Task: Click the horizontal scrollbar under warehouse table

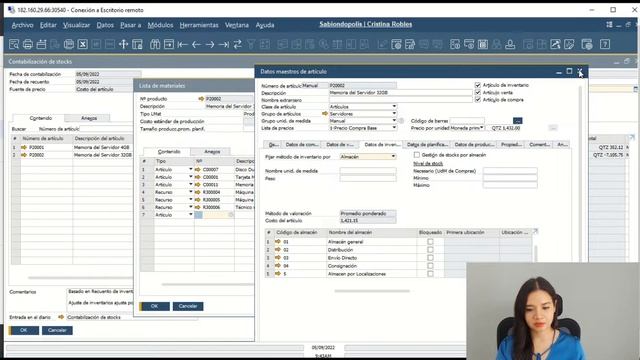Action: click(372, 291)
